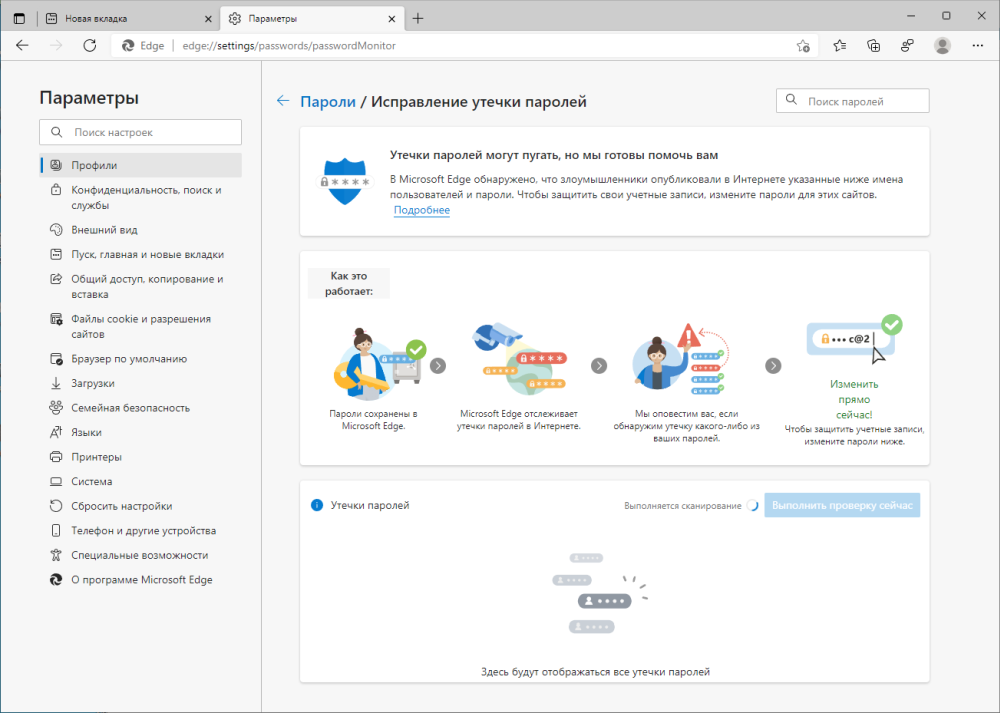Click Пароли сохранены illustration with key
The height and width of the screenshot is (713, 1000).
tap(380, 364)
